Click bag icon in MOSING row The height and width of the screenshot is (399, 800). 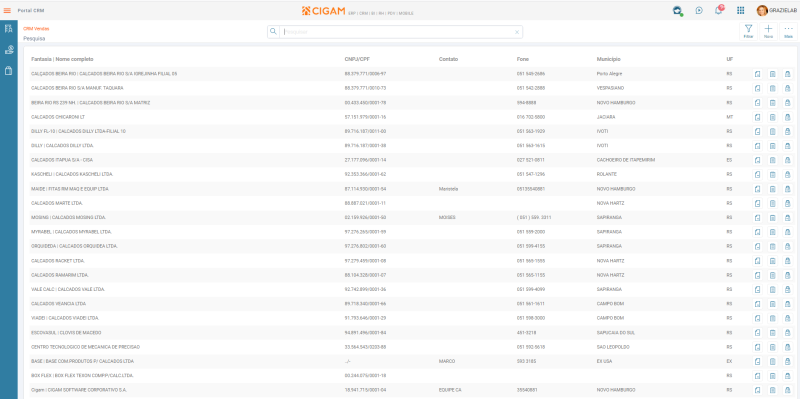[787, 217]
